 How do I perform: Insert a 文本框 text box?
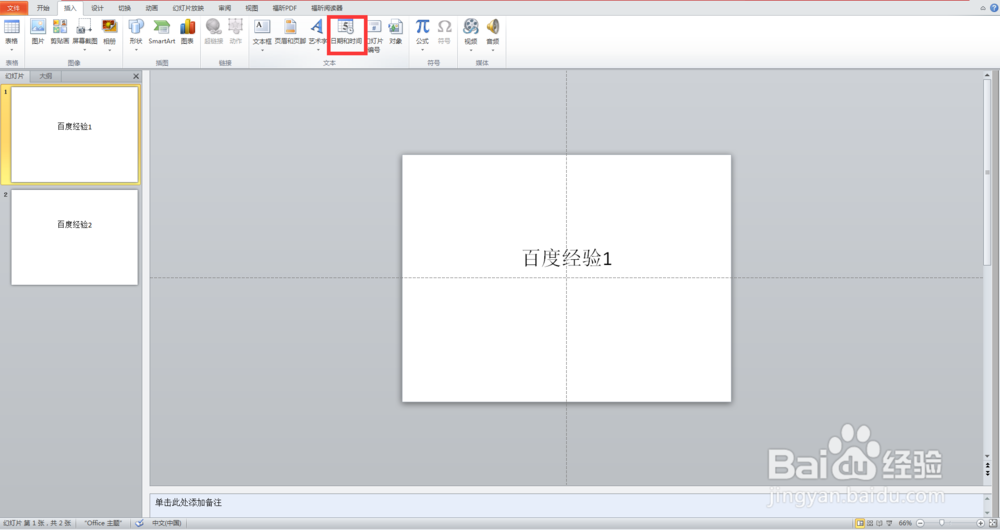point(262,27)
